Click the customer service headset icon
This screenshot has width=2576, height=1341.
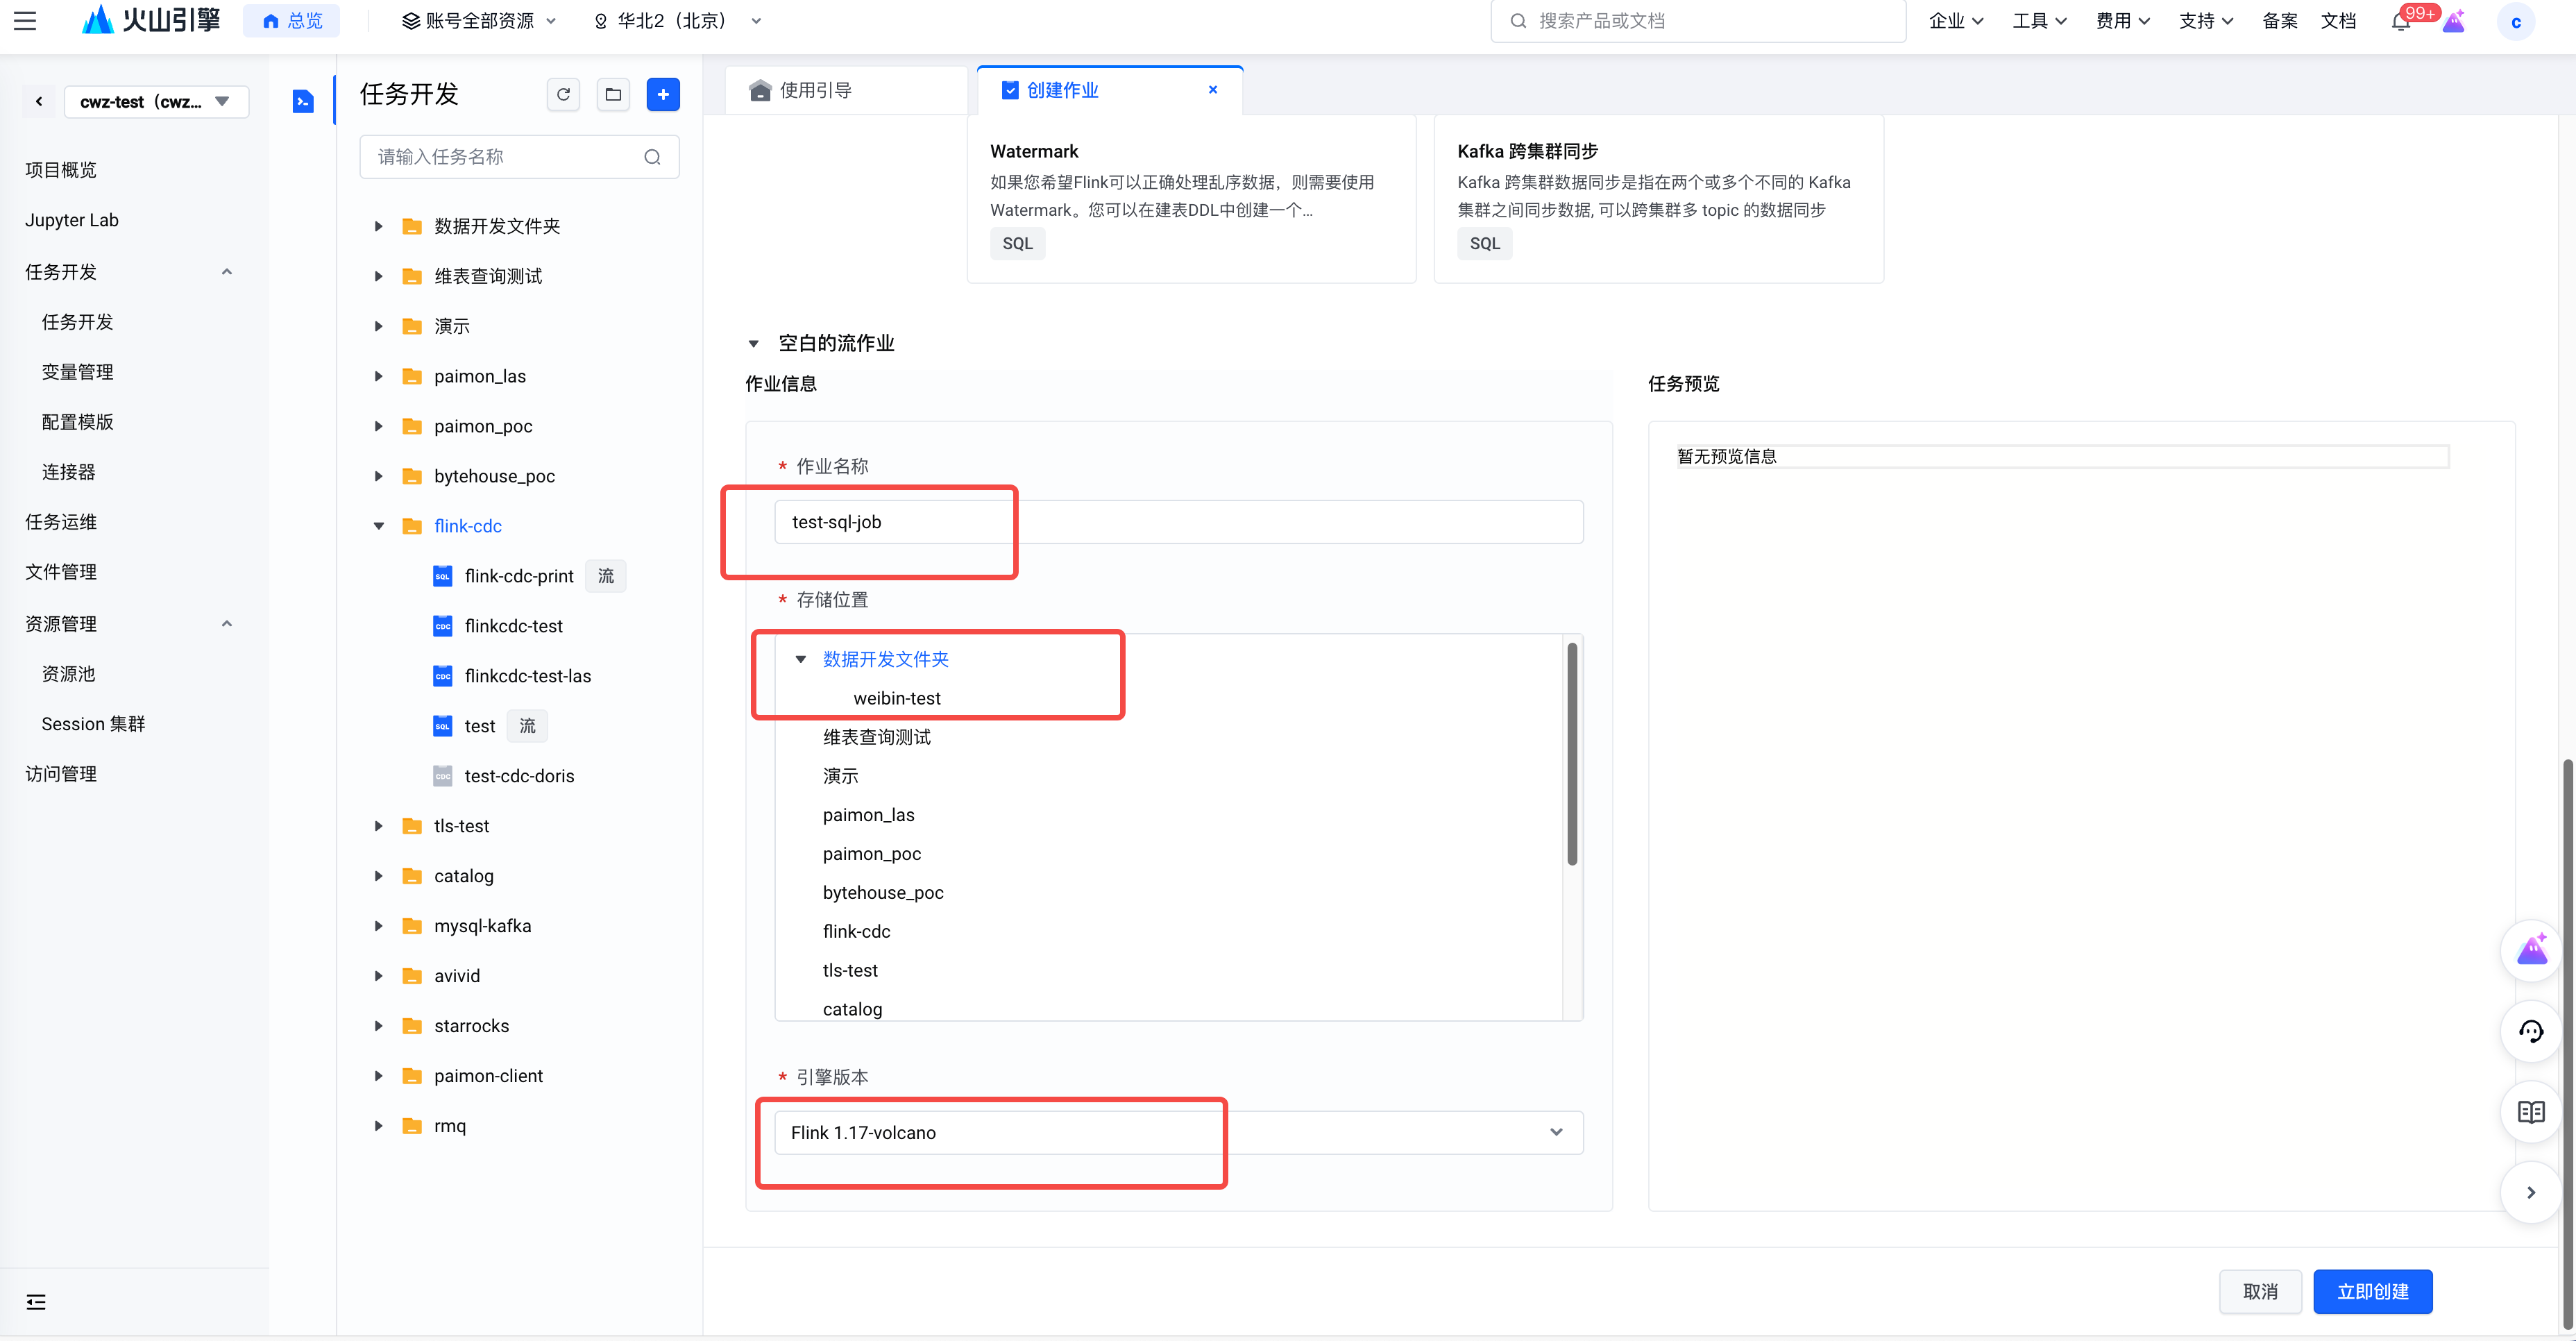tap(2530, 1031)
